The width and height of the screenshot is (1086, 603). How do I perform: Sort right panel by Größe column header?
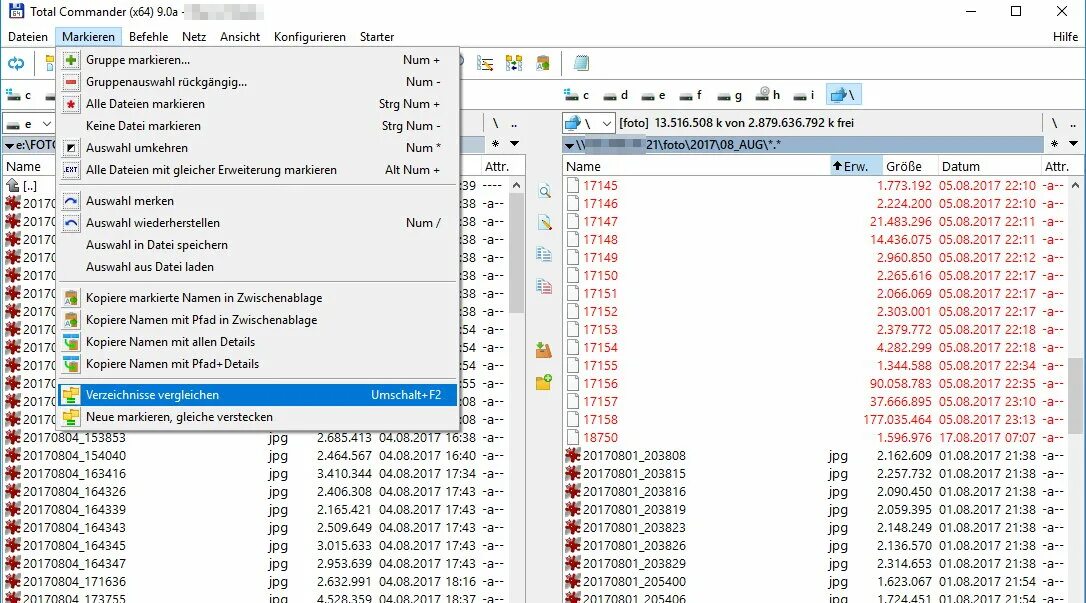click(x=908, y=166)
